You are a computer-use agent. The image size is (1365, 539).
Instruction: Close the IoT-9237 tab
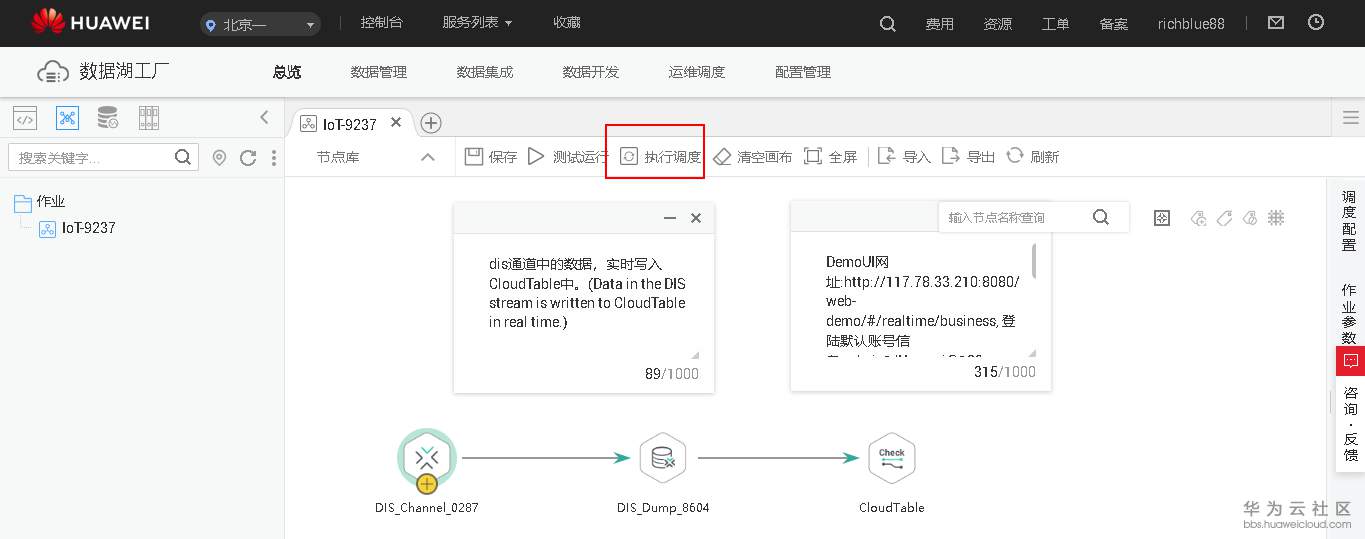[396, 122]
